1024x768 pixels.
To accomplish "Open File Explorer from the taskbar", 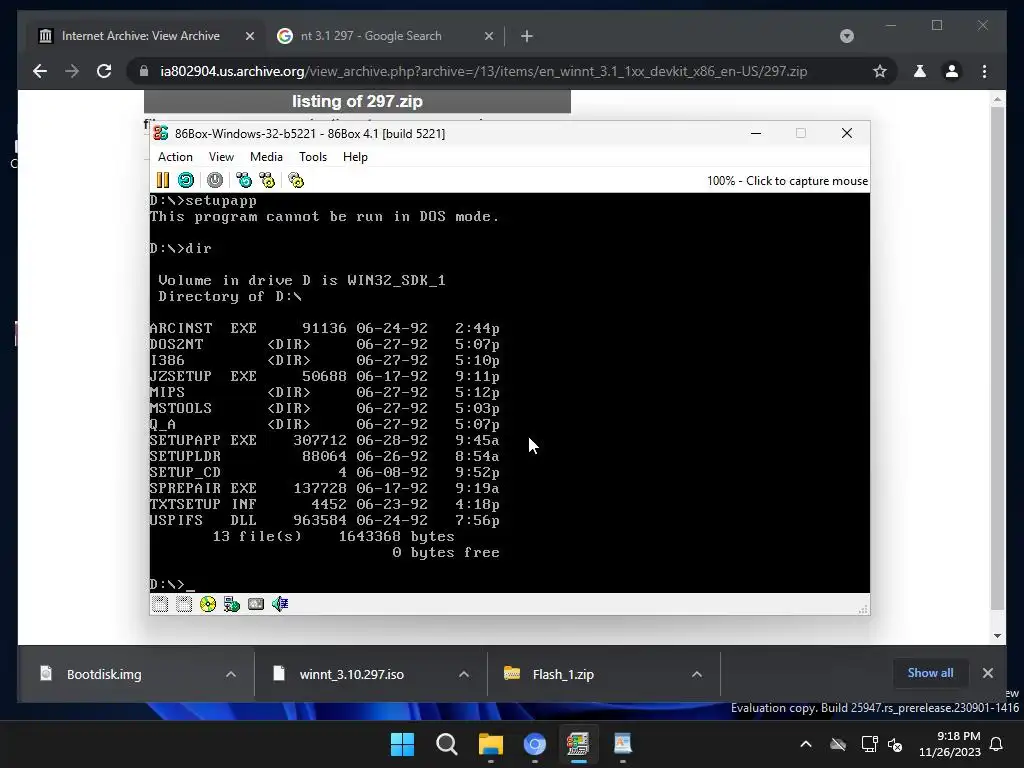I will [490, 744].
